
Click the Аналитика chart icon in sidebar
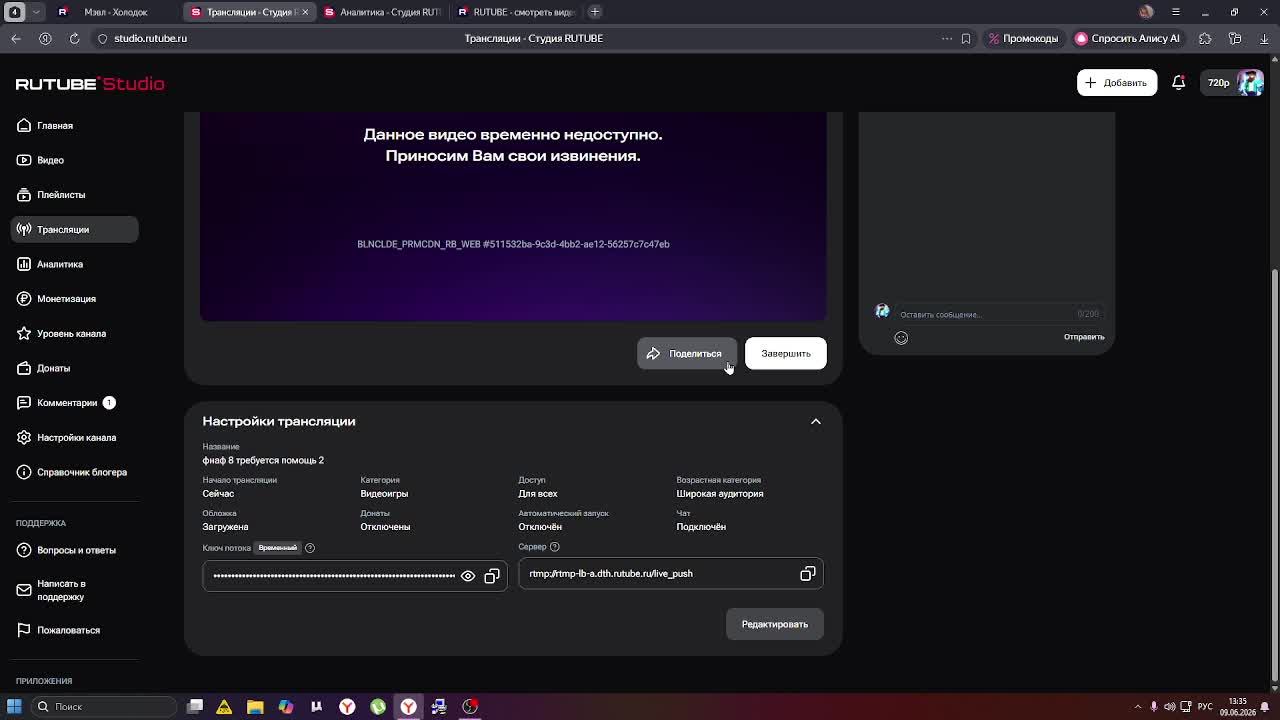tap(24, 264)
